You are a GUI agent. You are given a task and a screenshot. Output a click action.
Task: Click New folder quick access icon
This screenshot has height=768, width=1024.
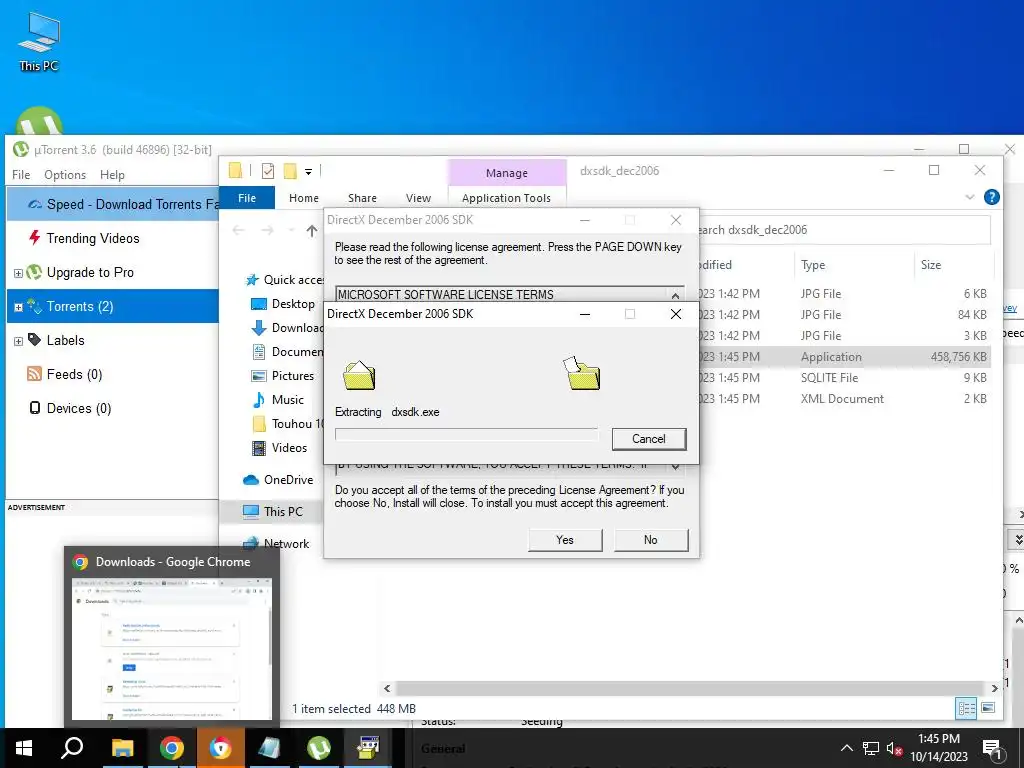290,171
